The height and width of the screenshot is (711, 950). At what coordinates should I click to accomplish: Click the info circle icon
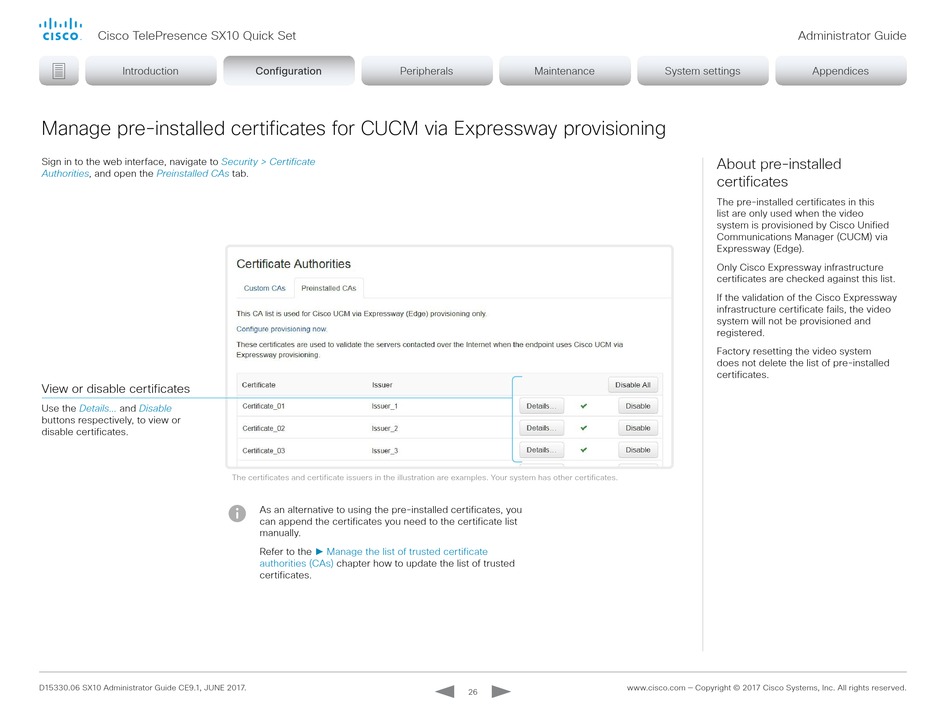[x=237, y=514]
